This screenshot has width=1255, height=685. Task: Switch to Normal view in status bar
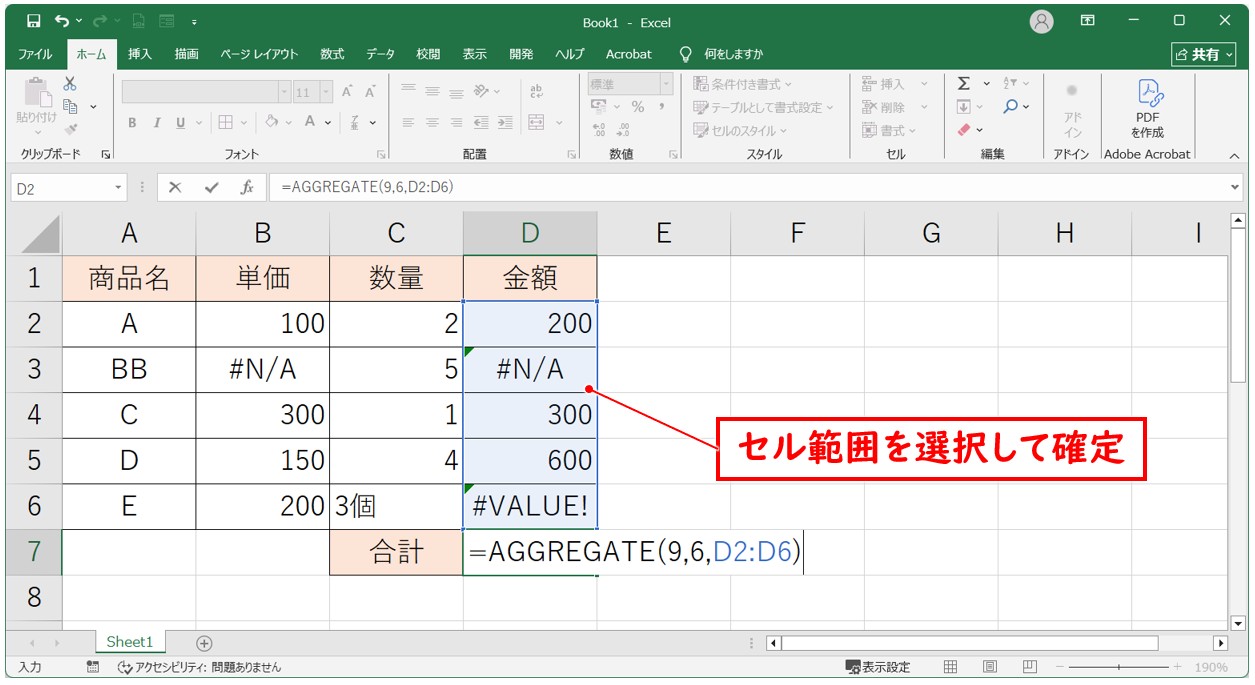point(951,667)
